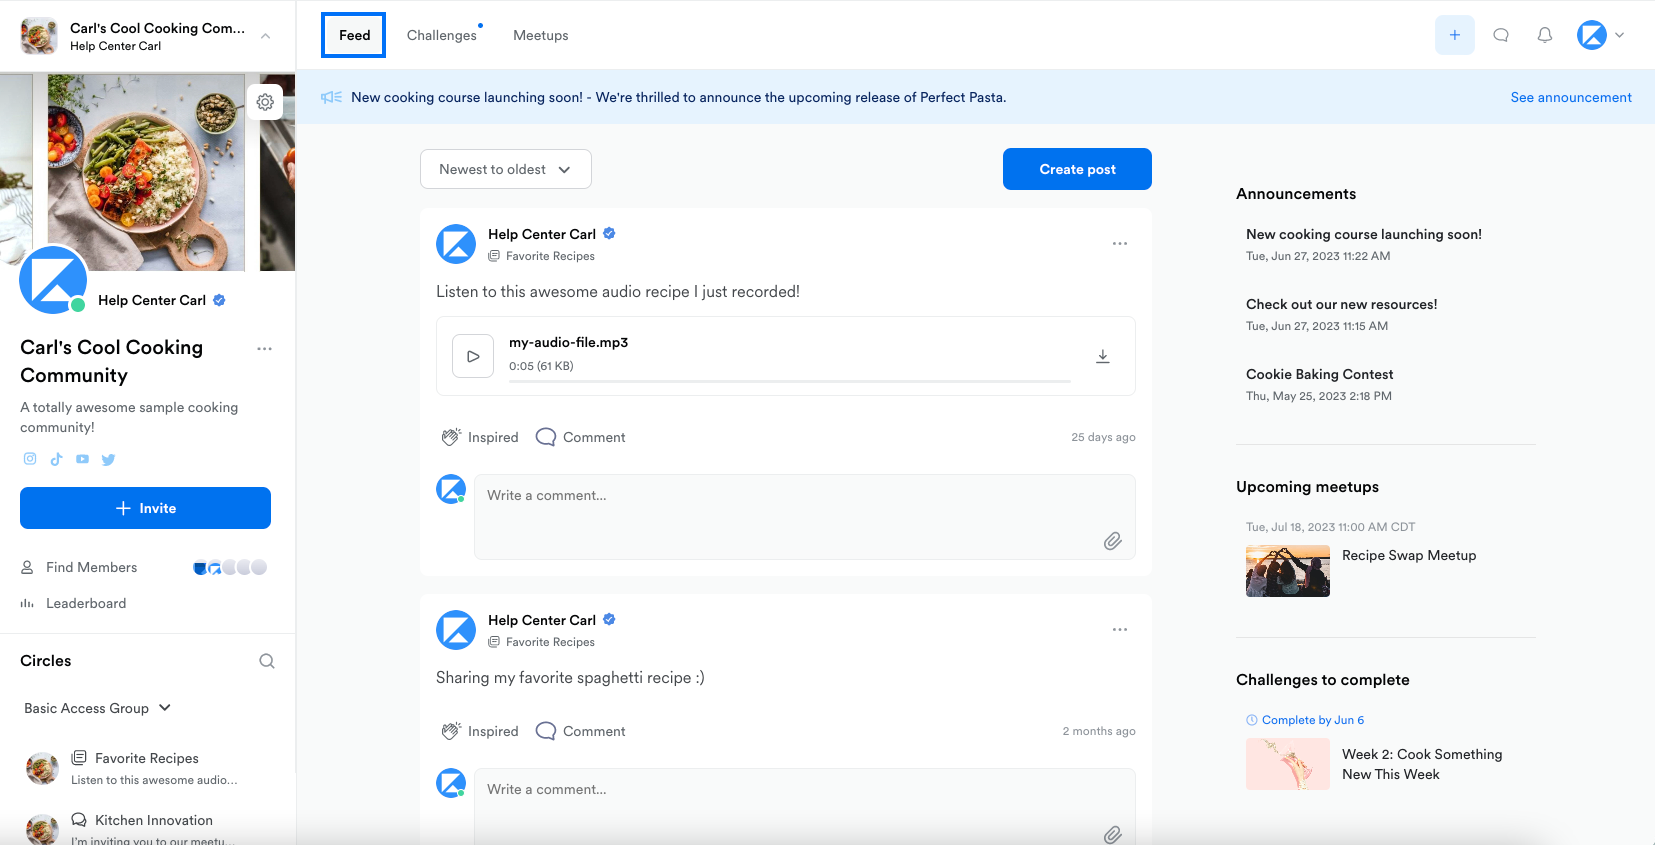Seek within the audio progress bar
1655x845 pixels.
789,381
